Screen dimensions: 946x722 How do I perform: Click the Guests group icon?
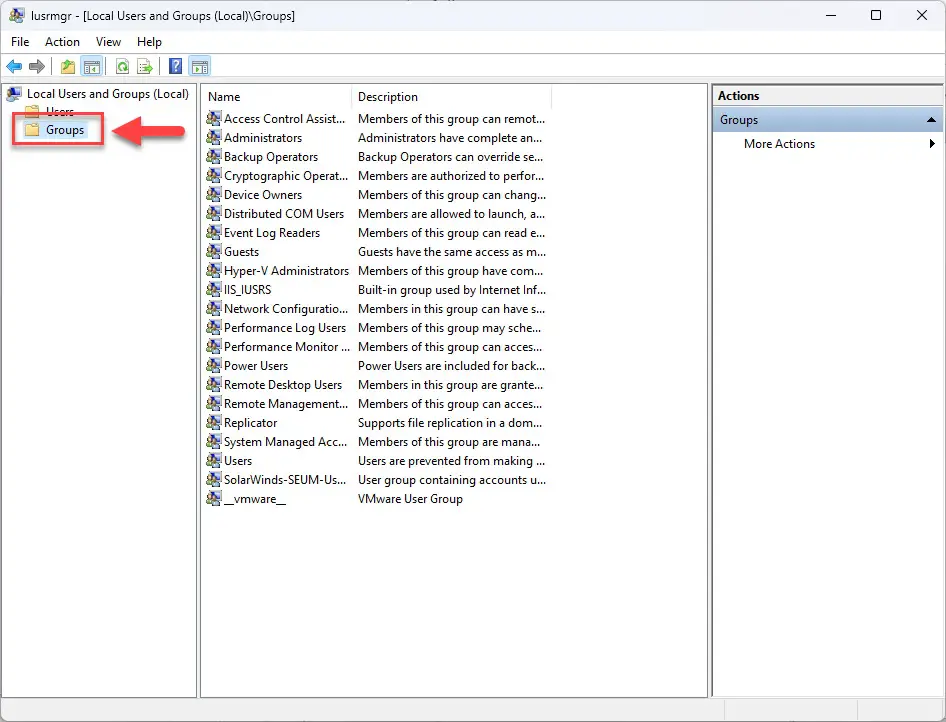(214, 252)
